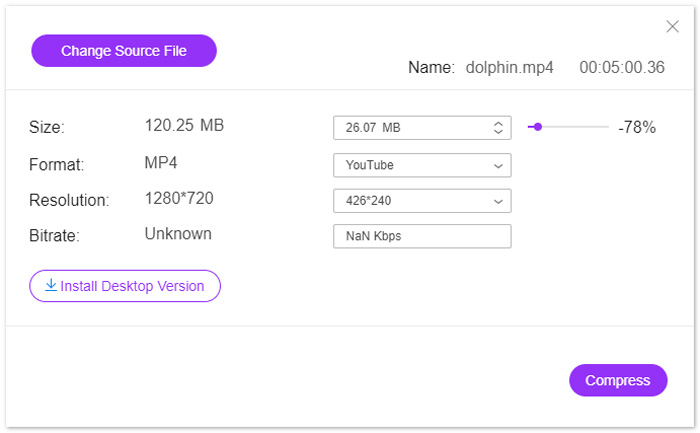Click the 00:05:00.36 duration text
This screenshot has height=433, width=700.
pyautogui.click(x=622, y=67)
